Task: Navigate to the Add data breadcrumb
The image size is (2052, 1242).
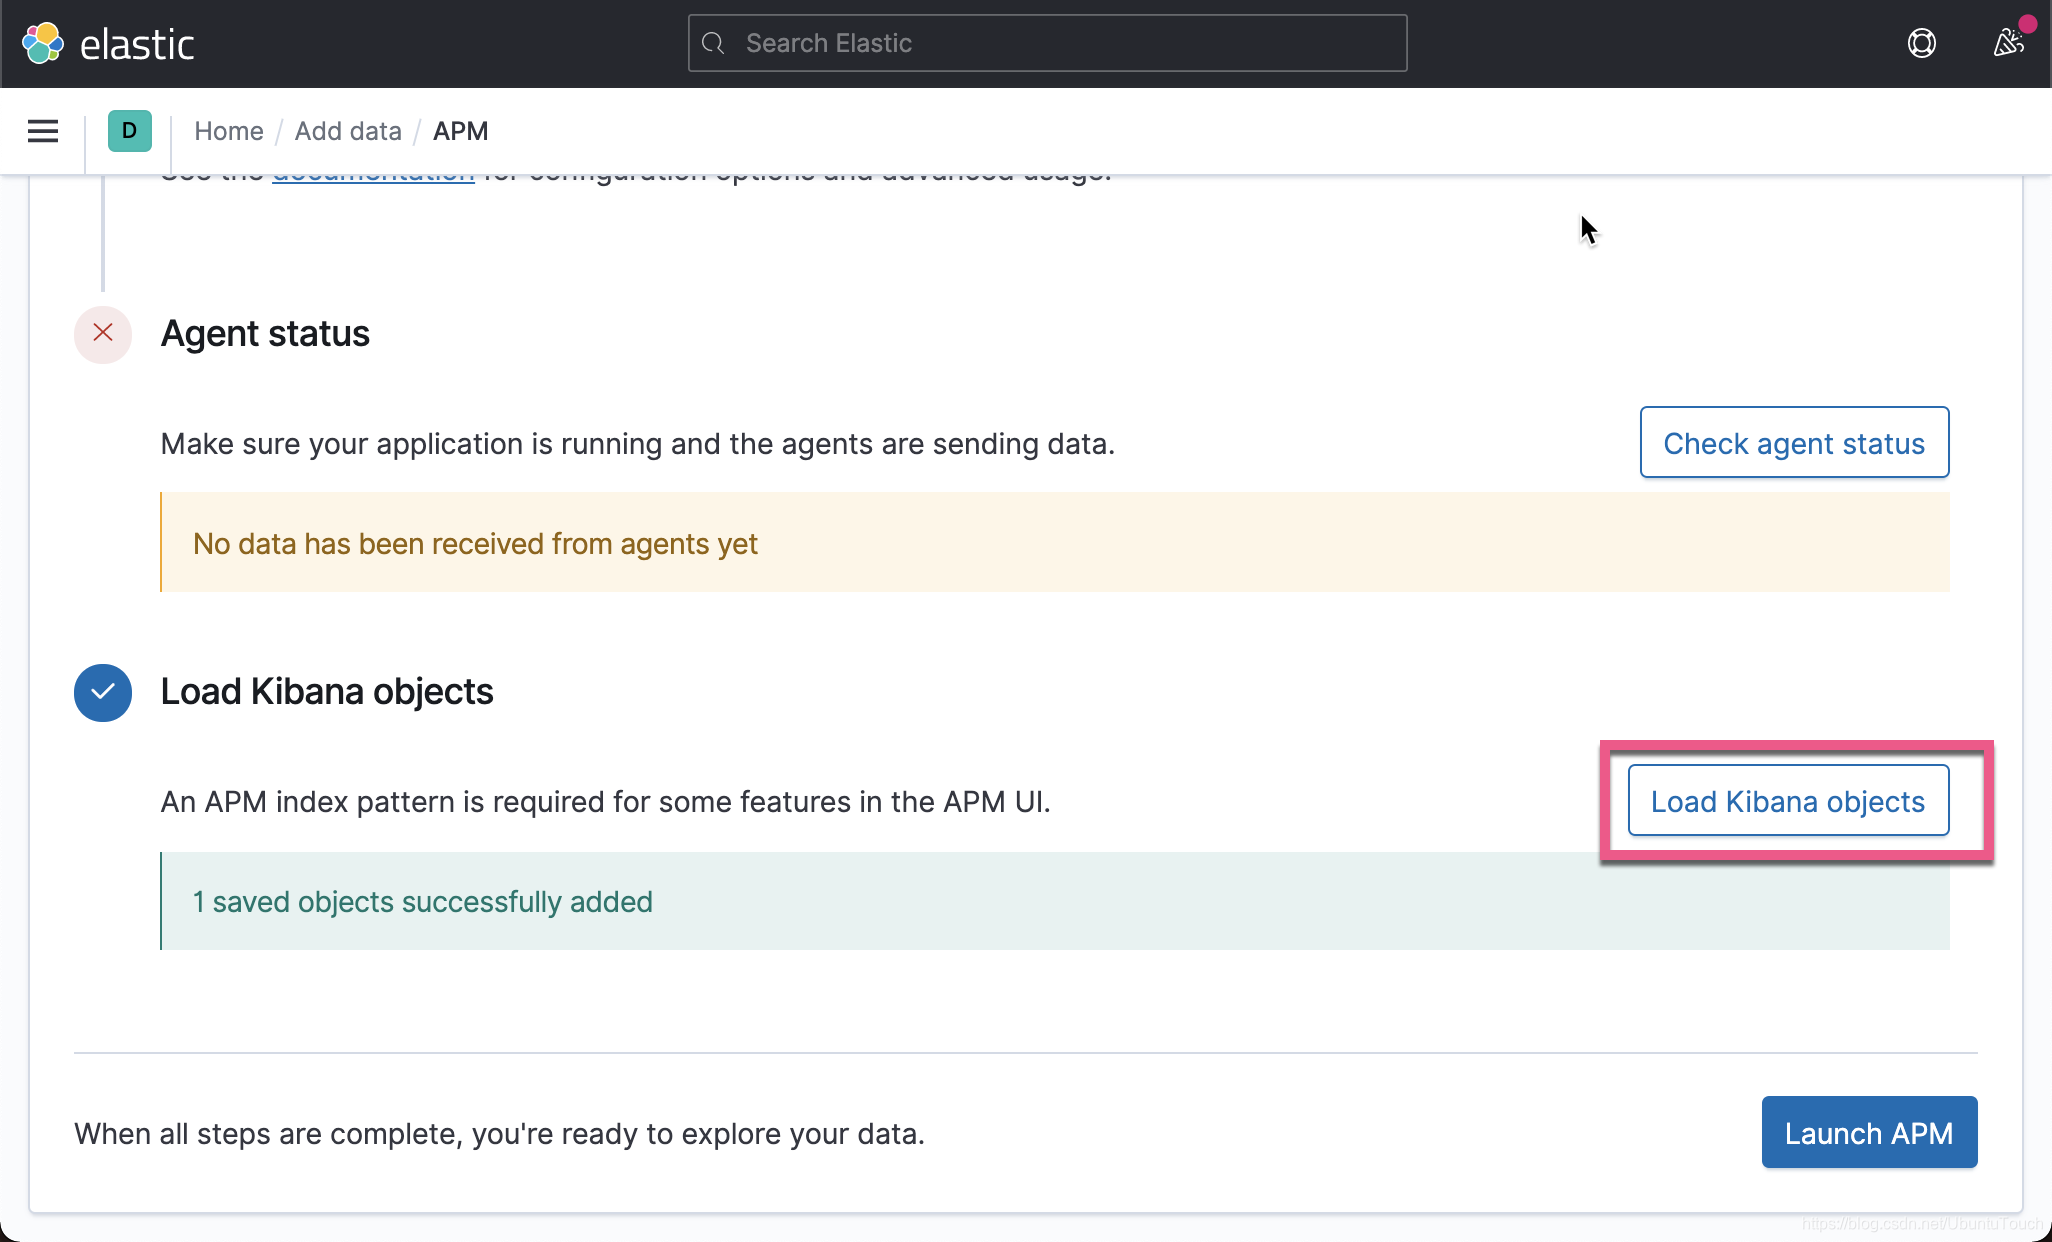Action: point(348,131)
